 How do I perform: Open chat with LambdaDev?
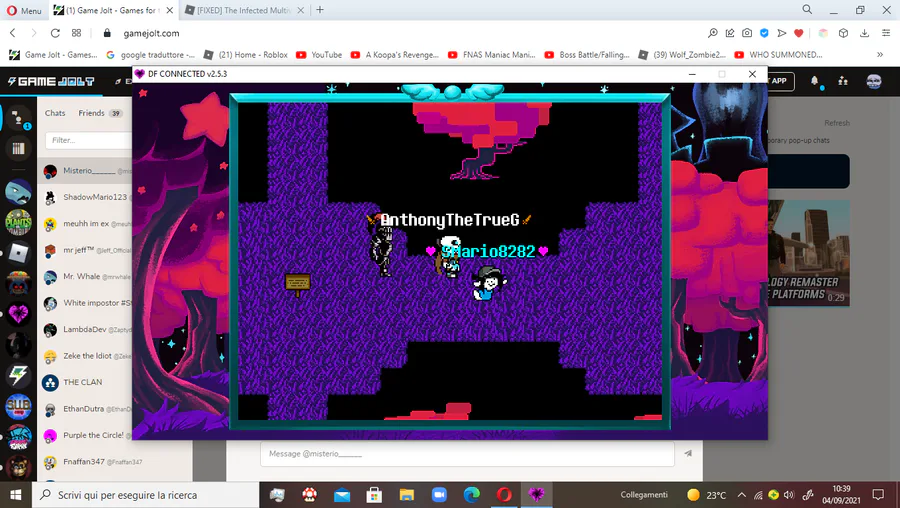point(85,329)
